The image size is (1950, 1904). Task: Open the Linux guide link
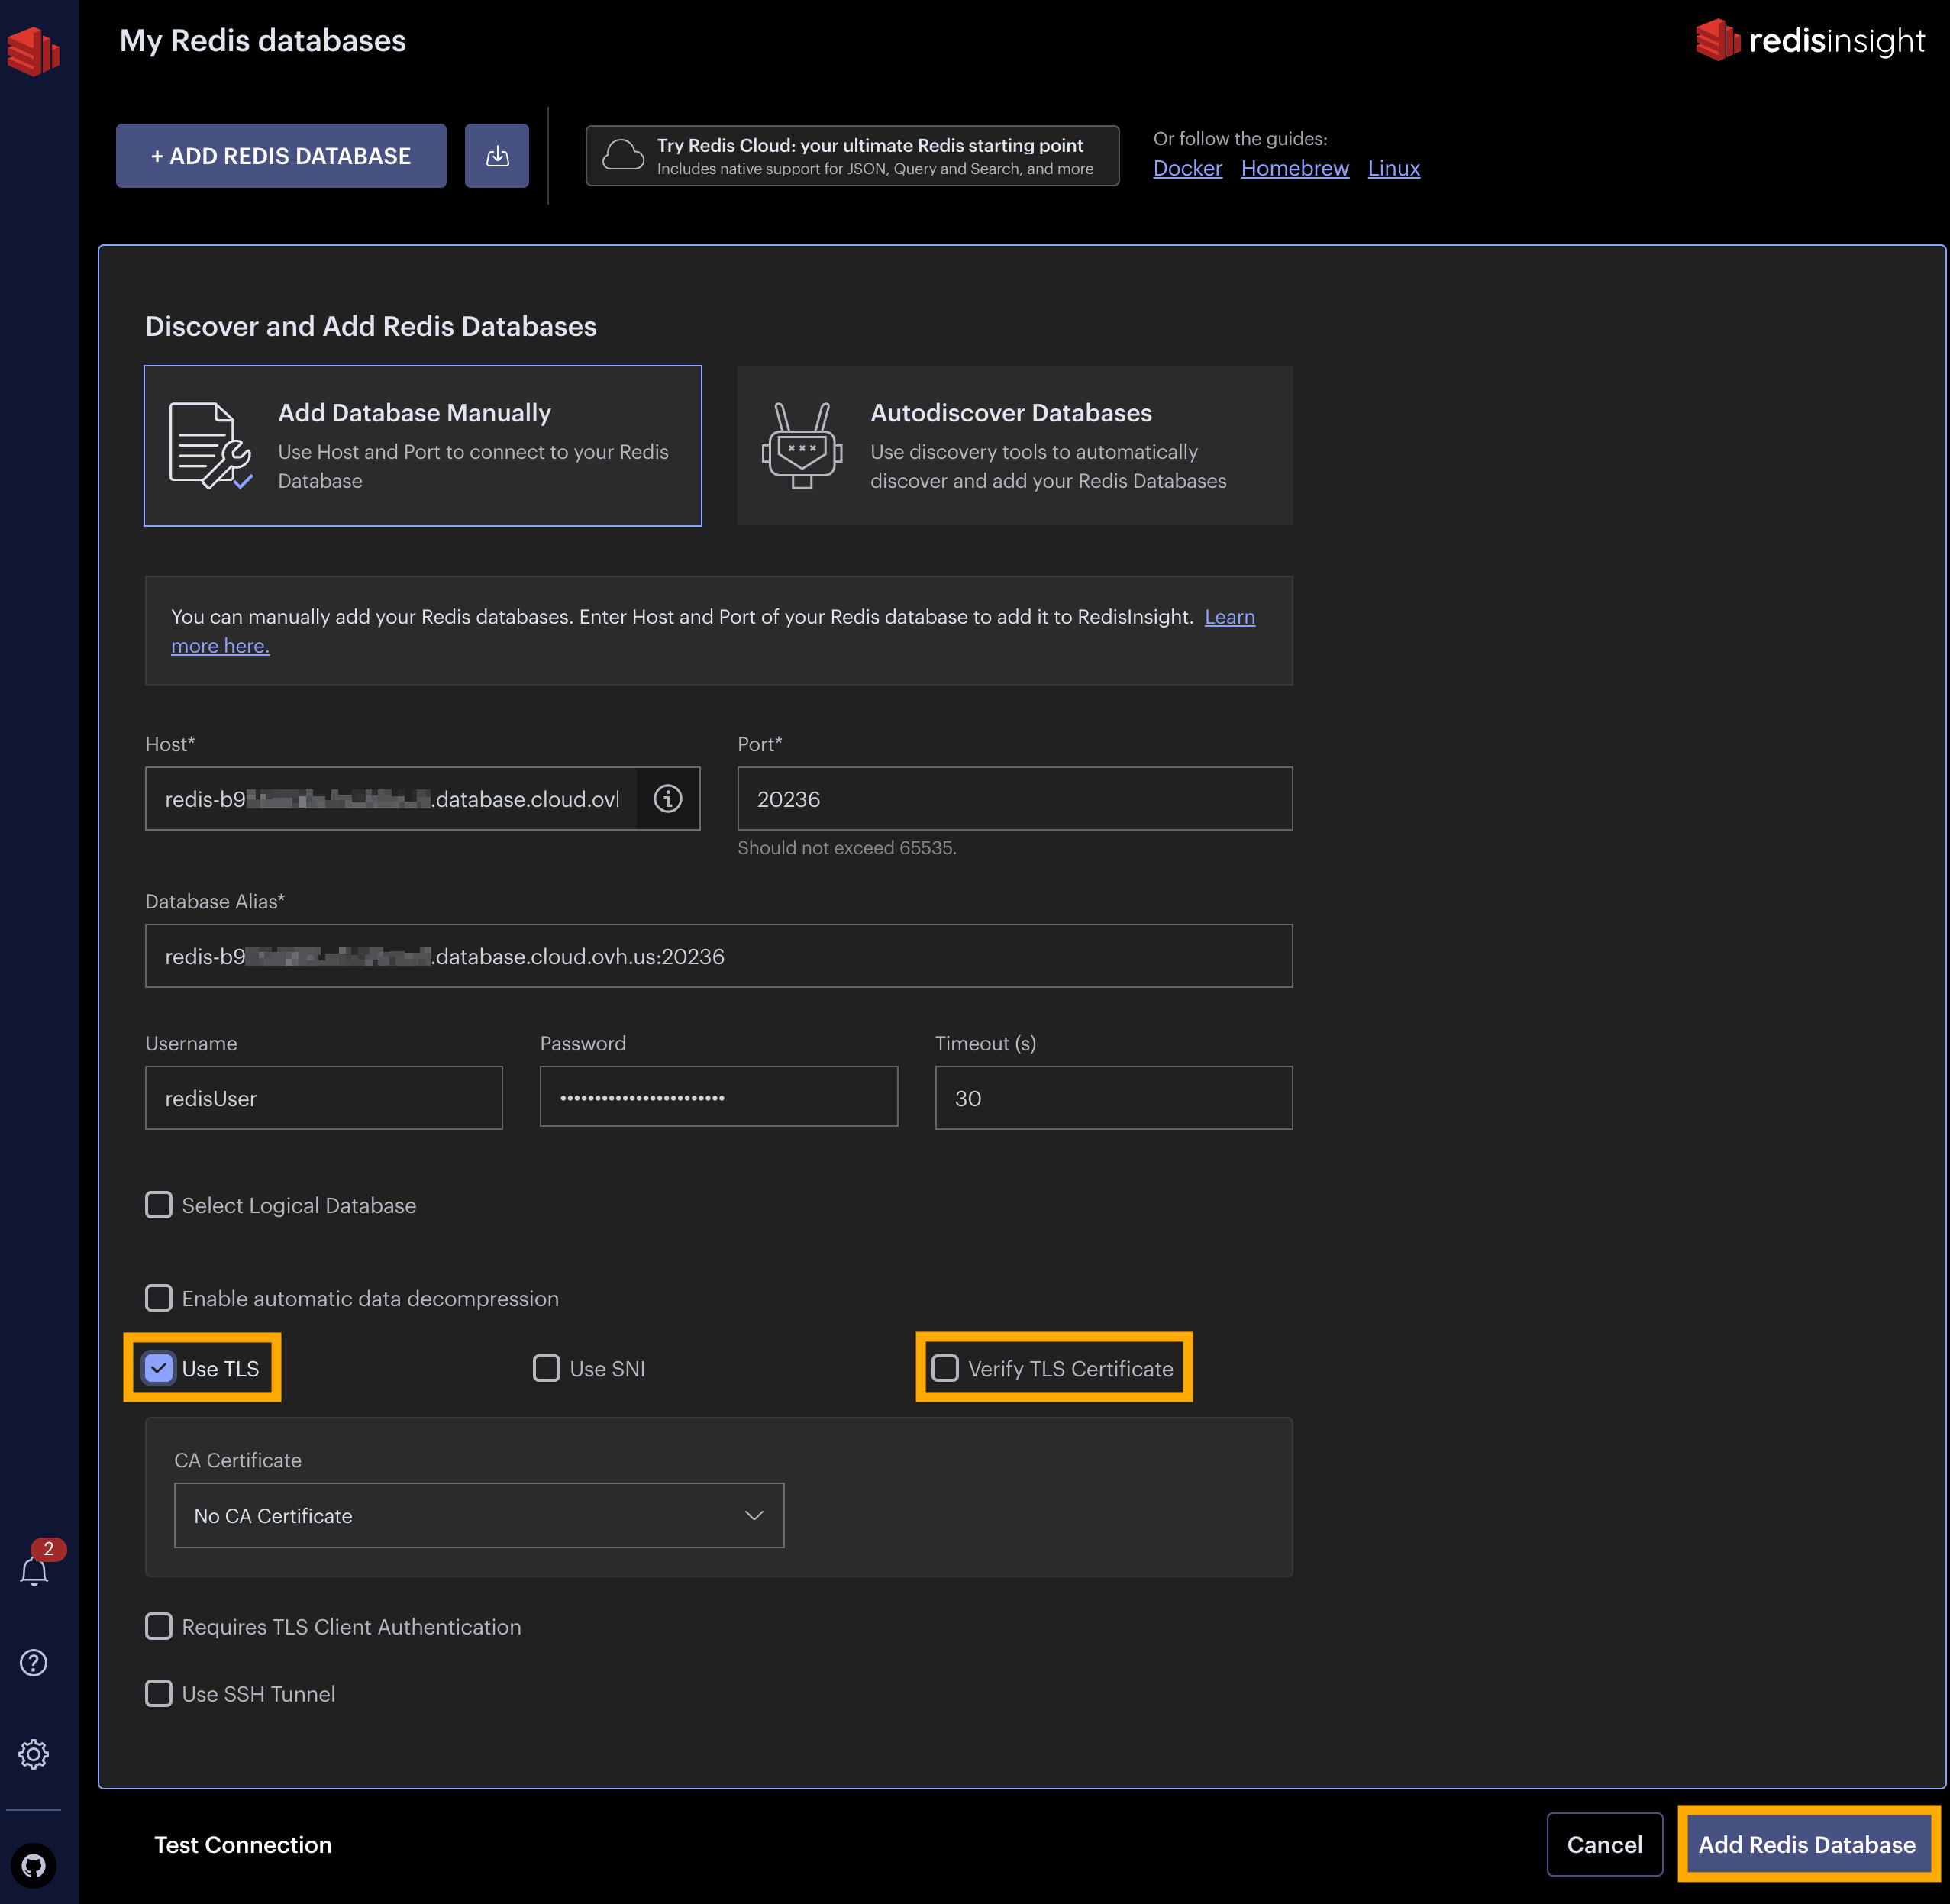tap(1394, 168)
